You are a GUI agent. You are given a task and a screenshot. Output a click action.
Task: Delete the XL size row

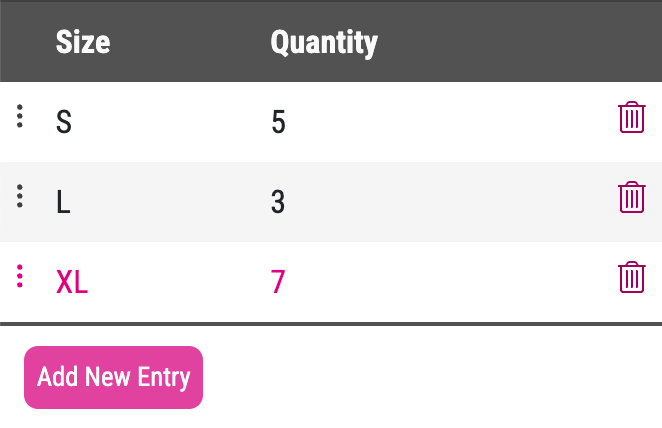point(631,277)
